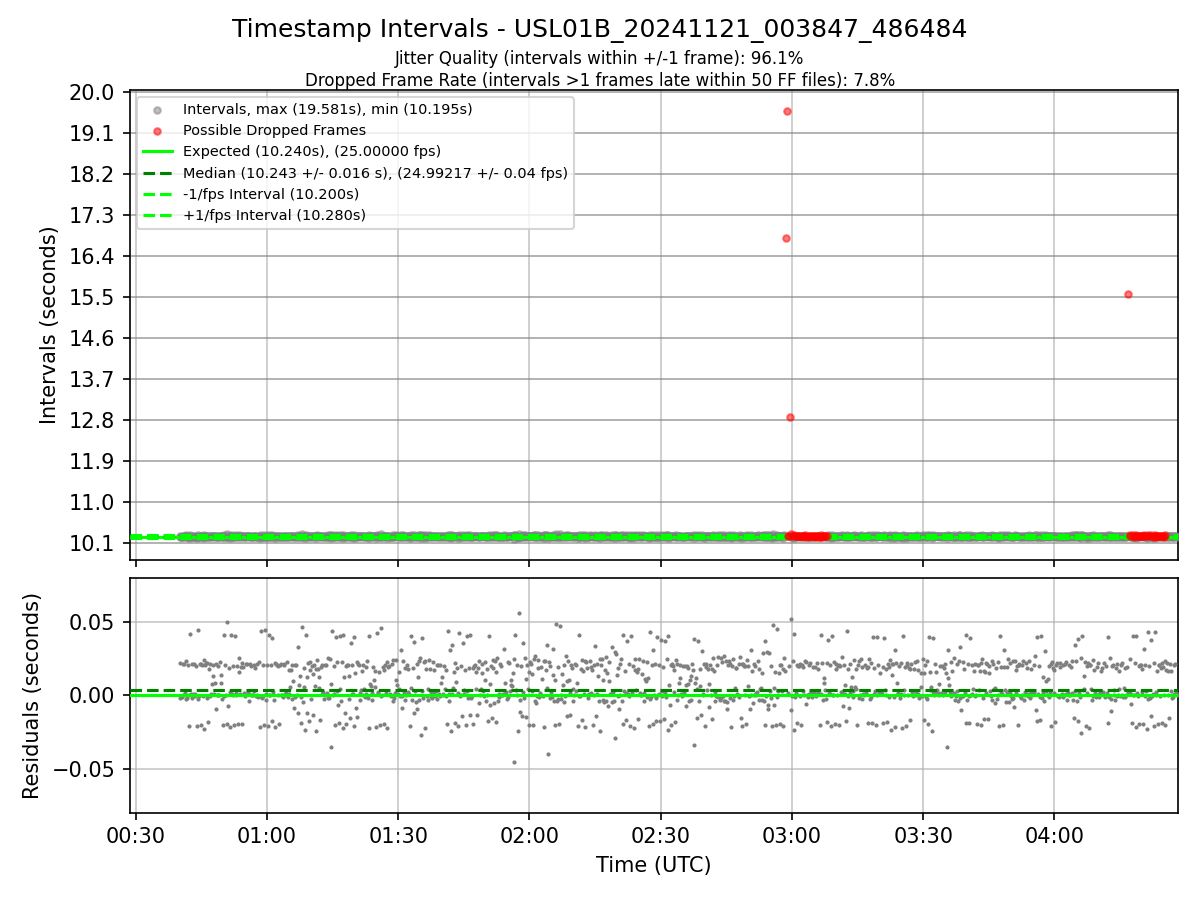Click the gray dot marker in the legend
Image resolution: width=1200 pixels, height=900 pixels.
coord(157,109)
